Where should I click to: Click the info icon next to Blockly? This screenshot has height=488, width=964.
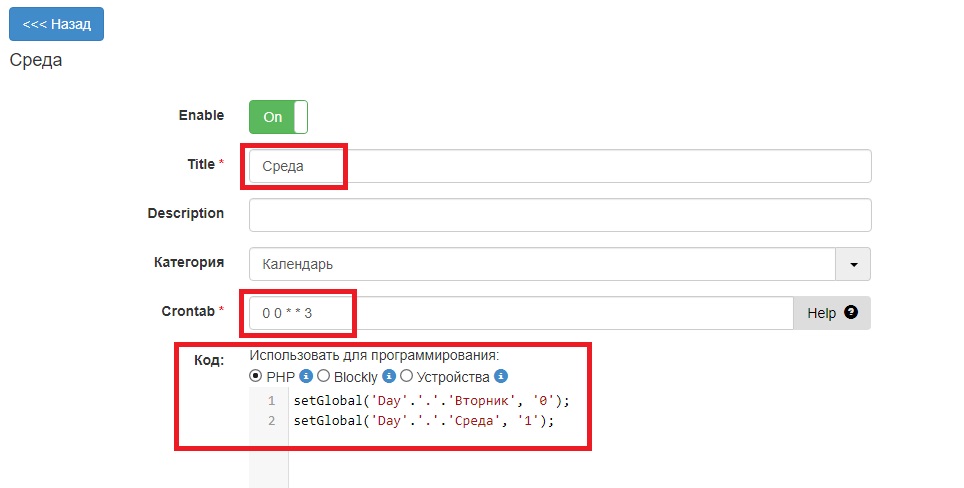(389, 377)
